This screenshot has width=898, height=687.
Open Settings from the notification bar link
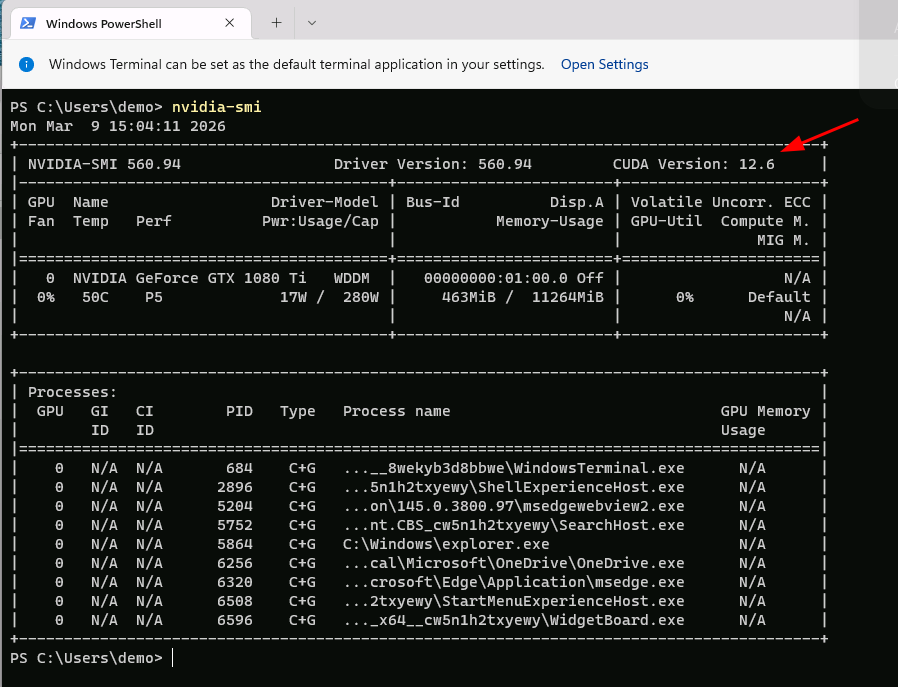604,64
